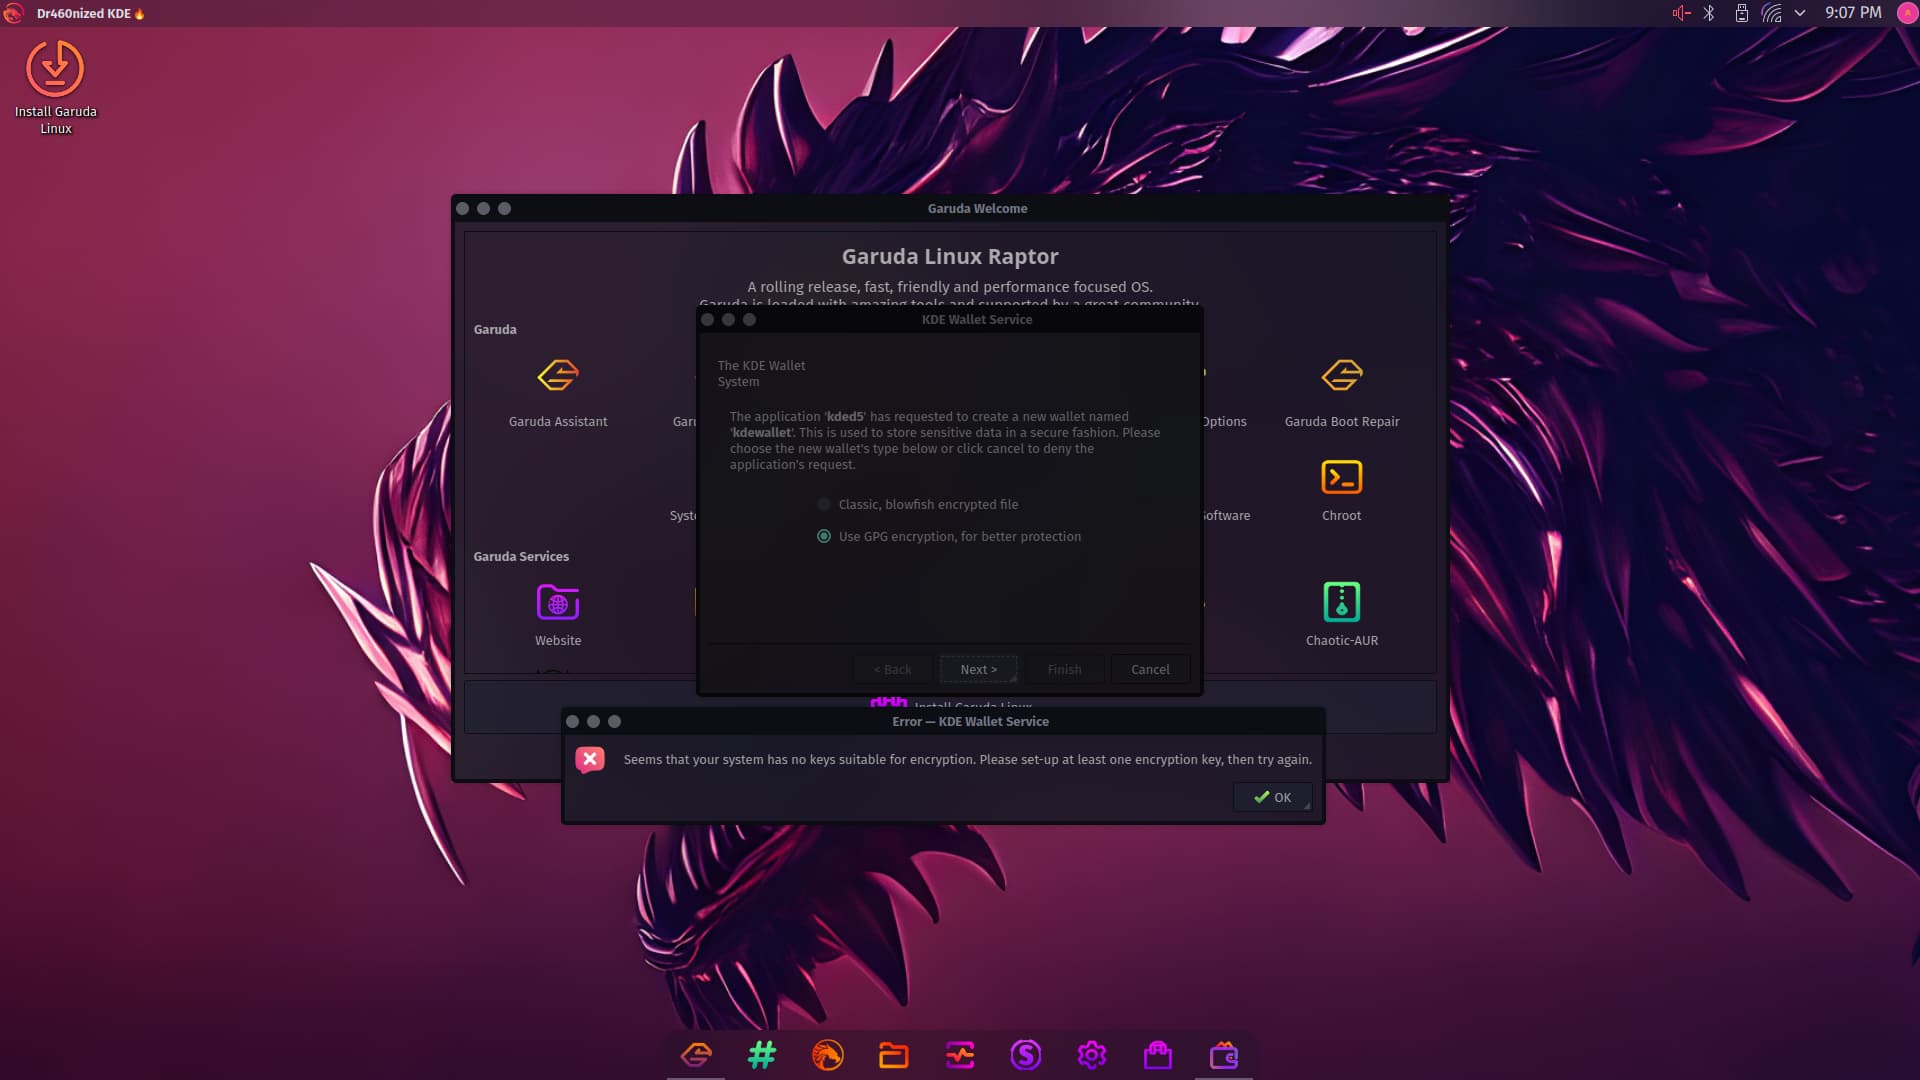This screenshot has width=1920, height=1080.
Task: Click Back in KDE Wallet wizard
Action: 892,669
